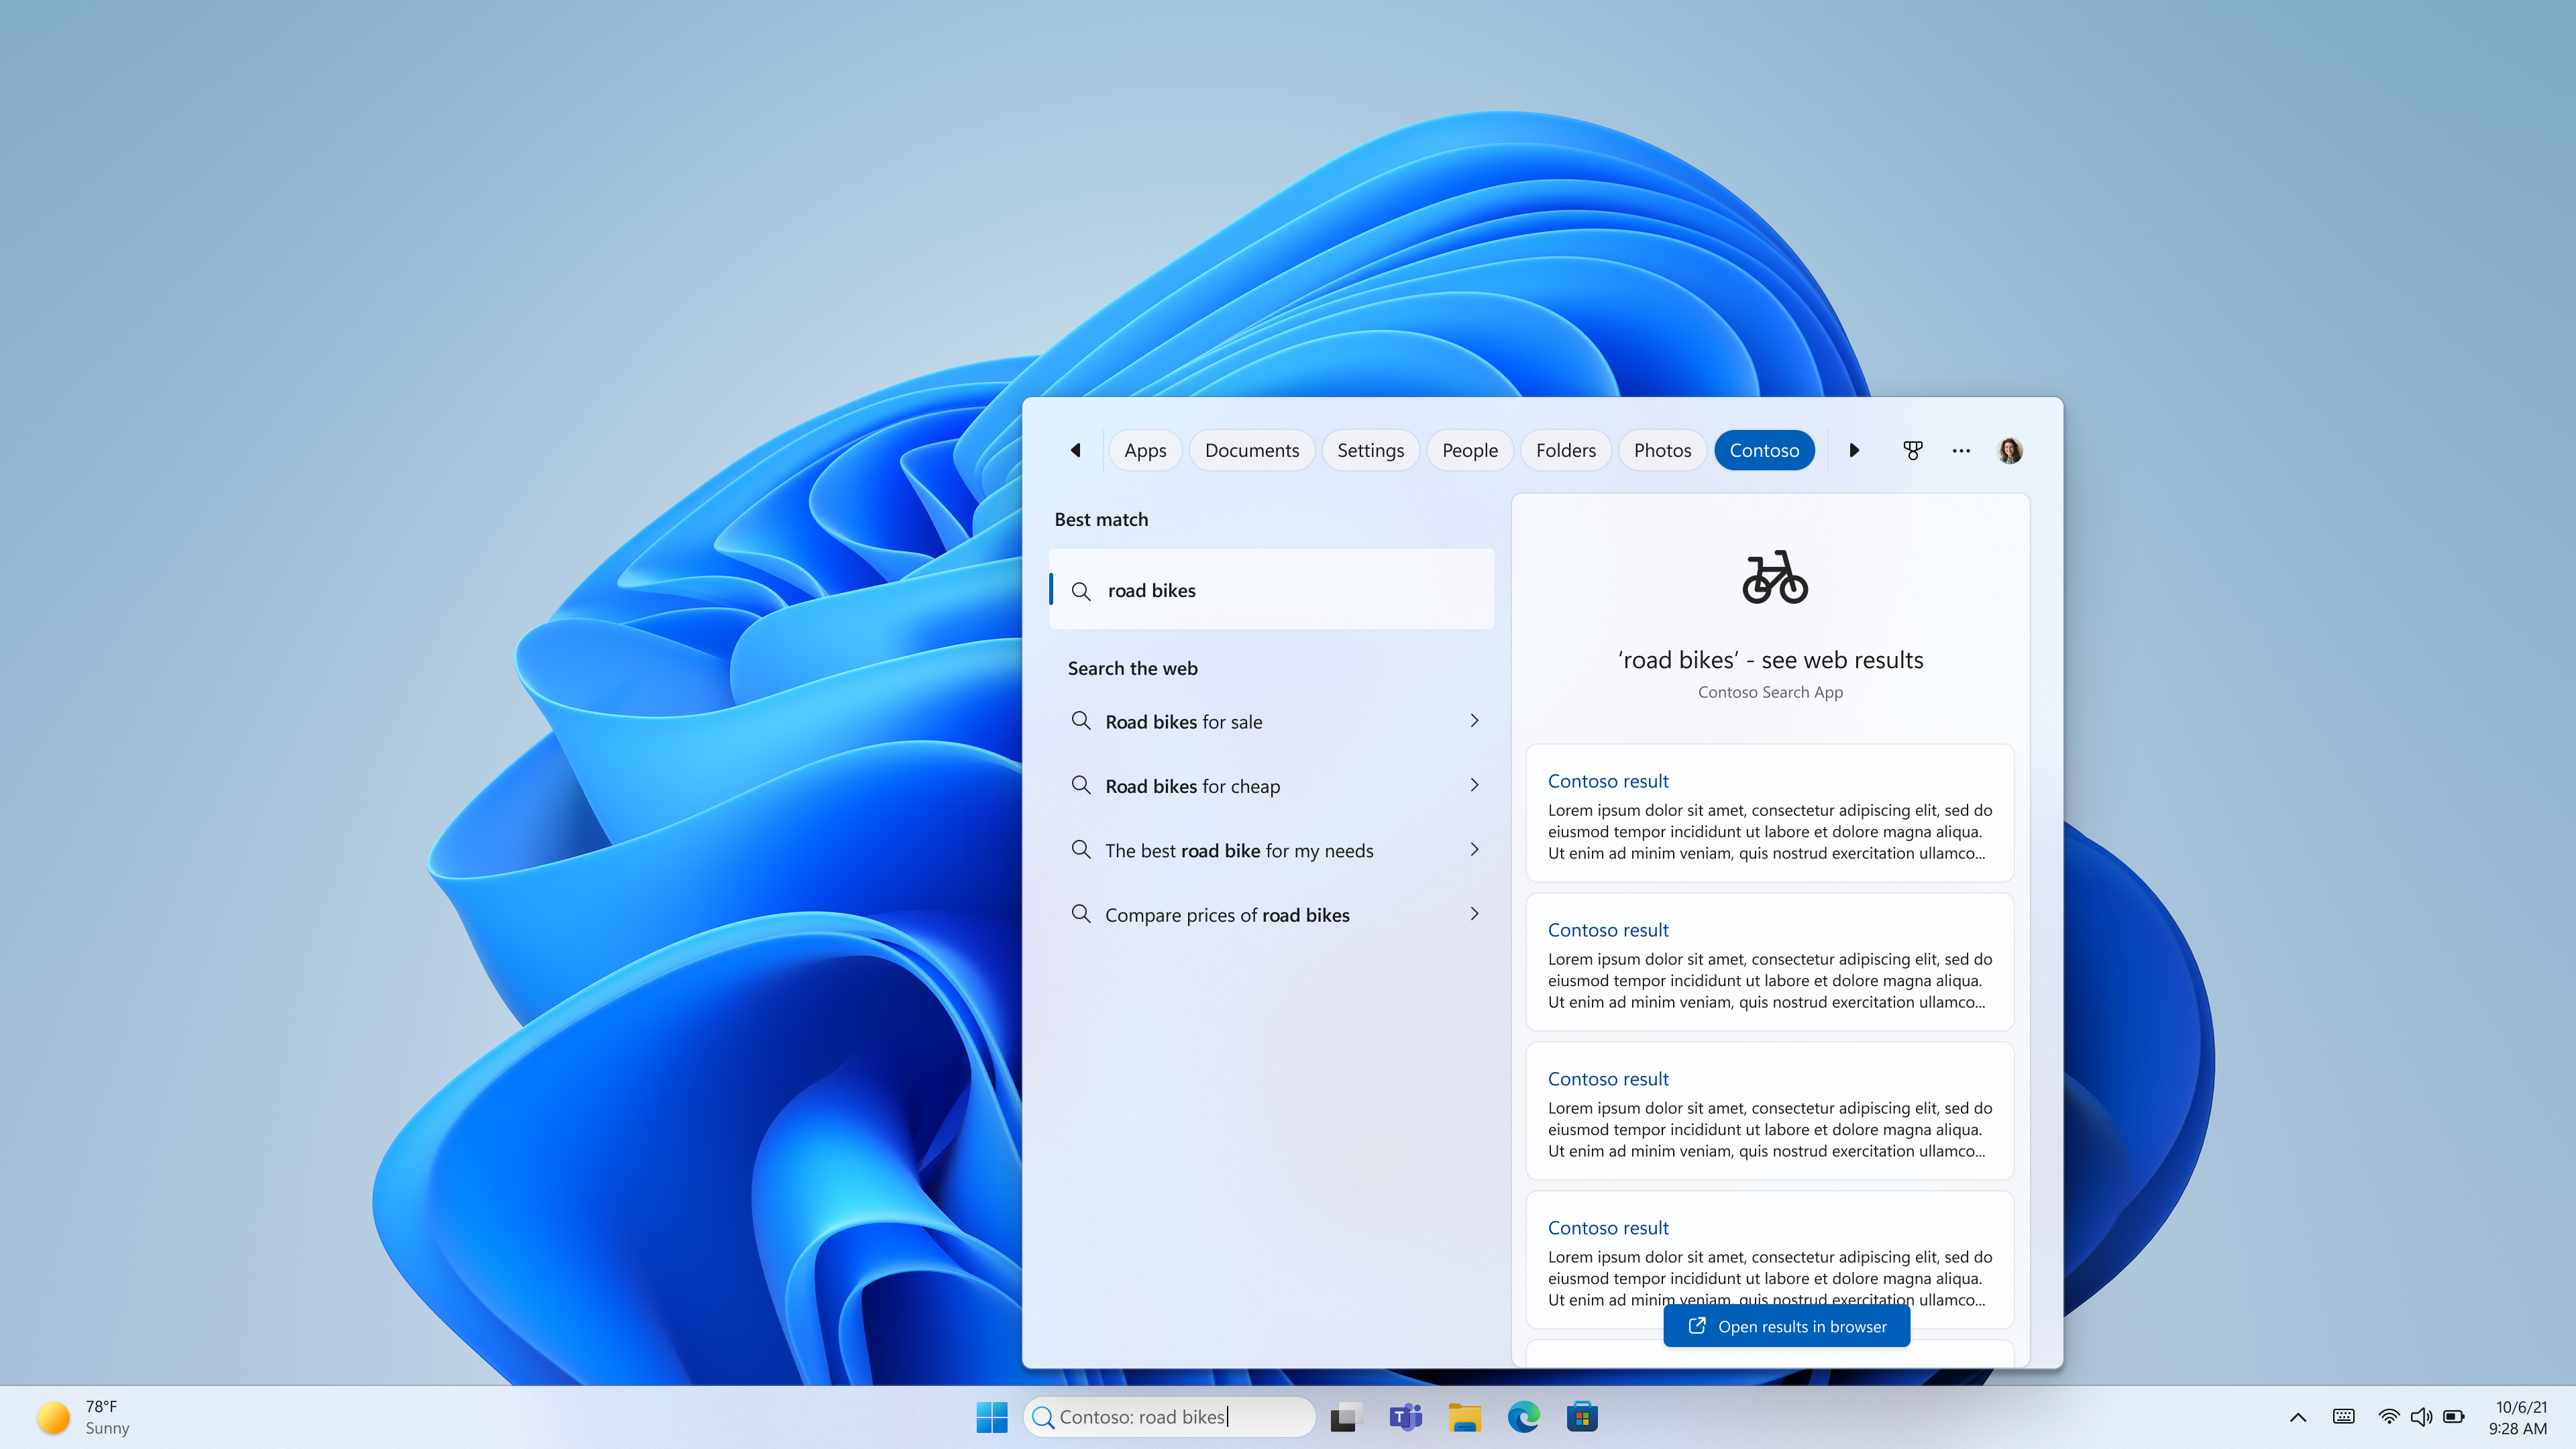Click 'Road bikes for cheap' suggestion
The width and height of the screenshot is (2576, 1449).
1272,784
